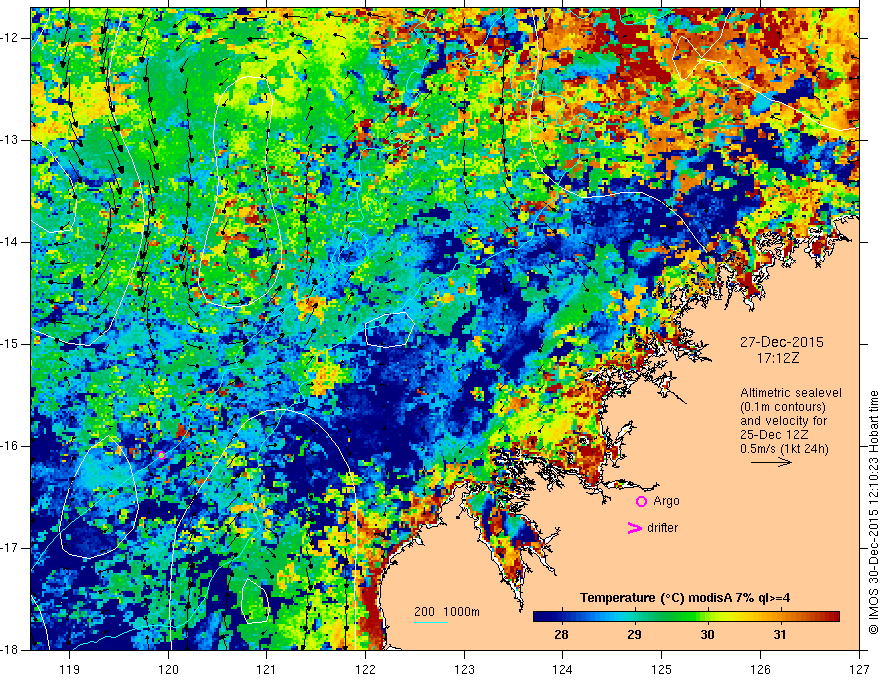Click the longitude axis label '122'

click(x=365, y=669)
